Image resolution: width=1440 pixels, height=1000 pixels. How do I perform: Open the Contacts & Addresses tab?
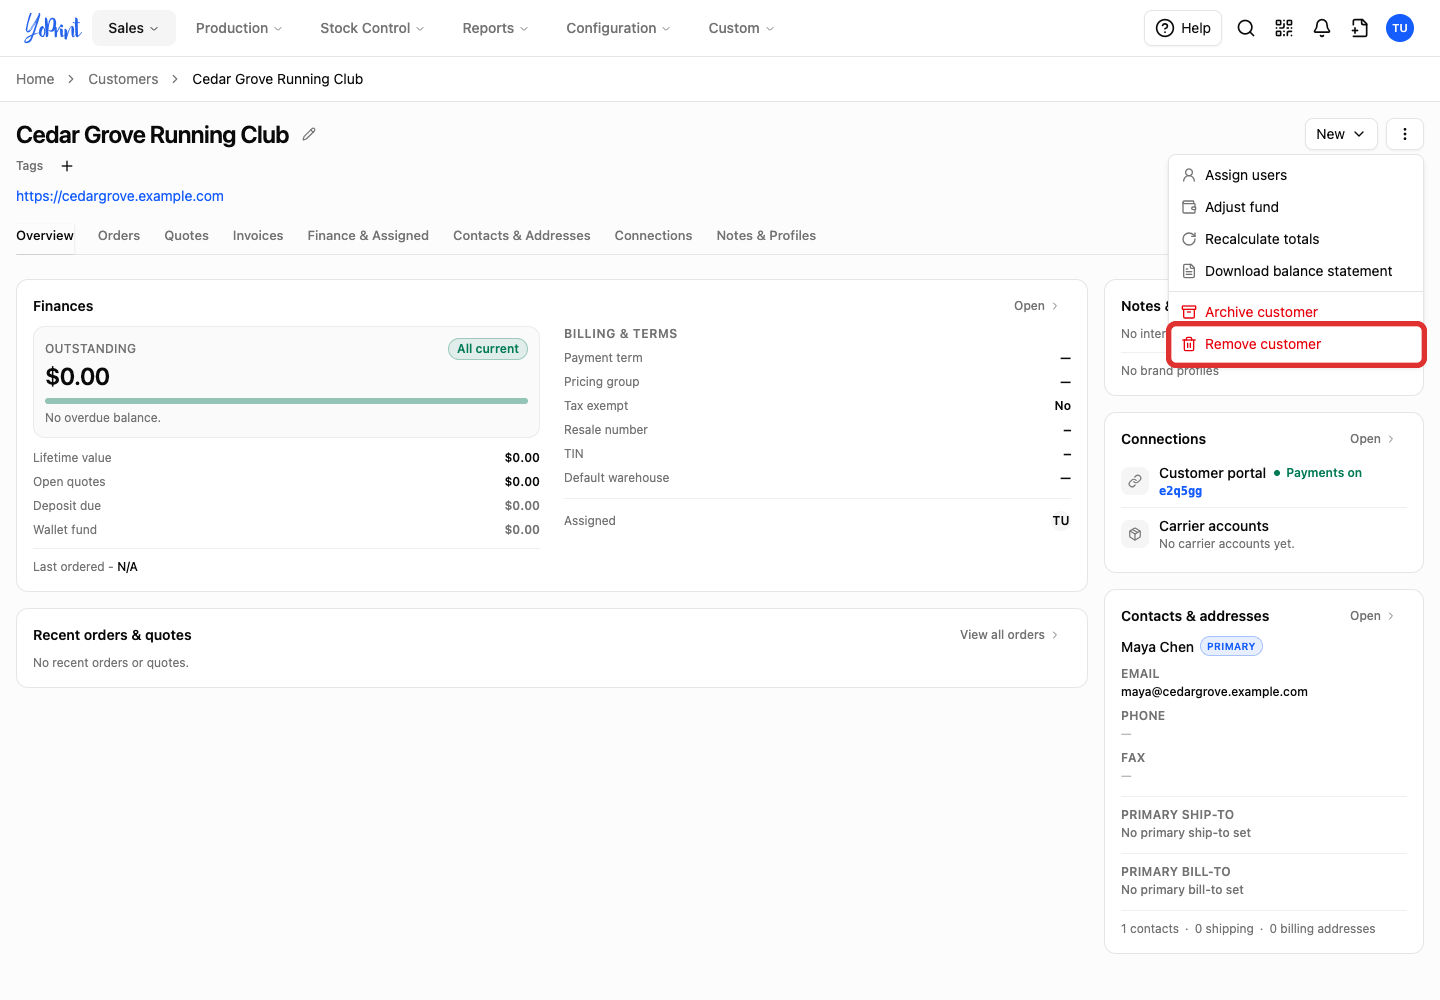coord(522,236)
